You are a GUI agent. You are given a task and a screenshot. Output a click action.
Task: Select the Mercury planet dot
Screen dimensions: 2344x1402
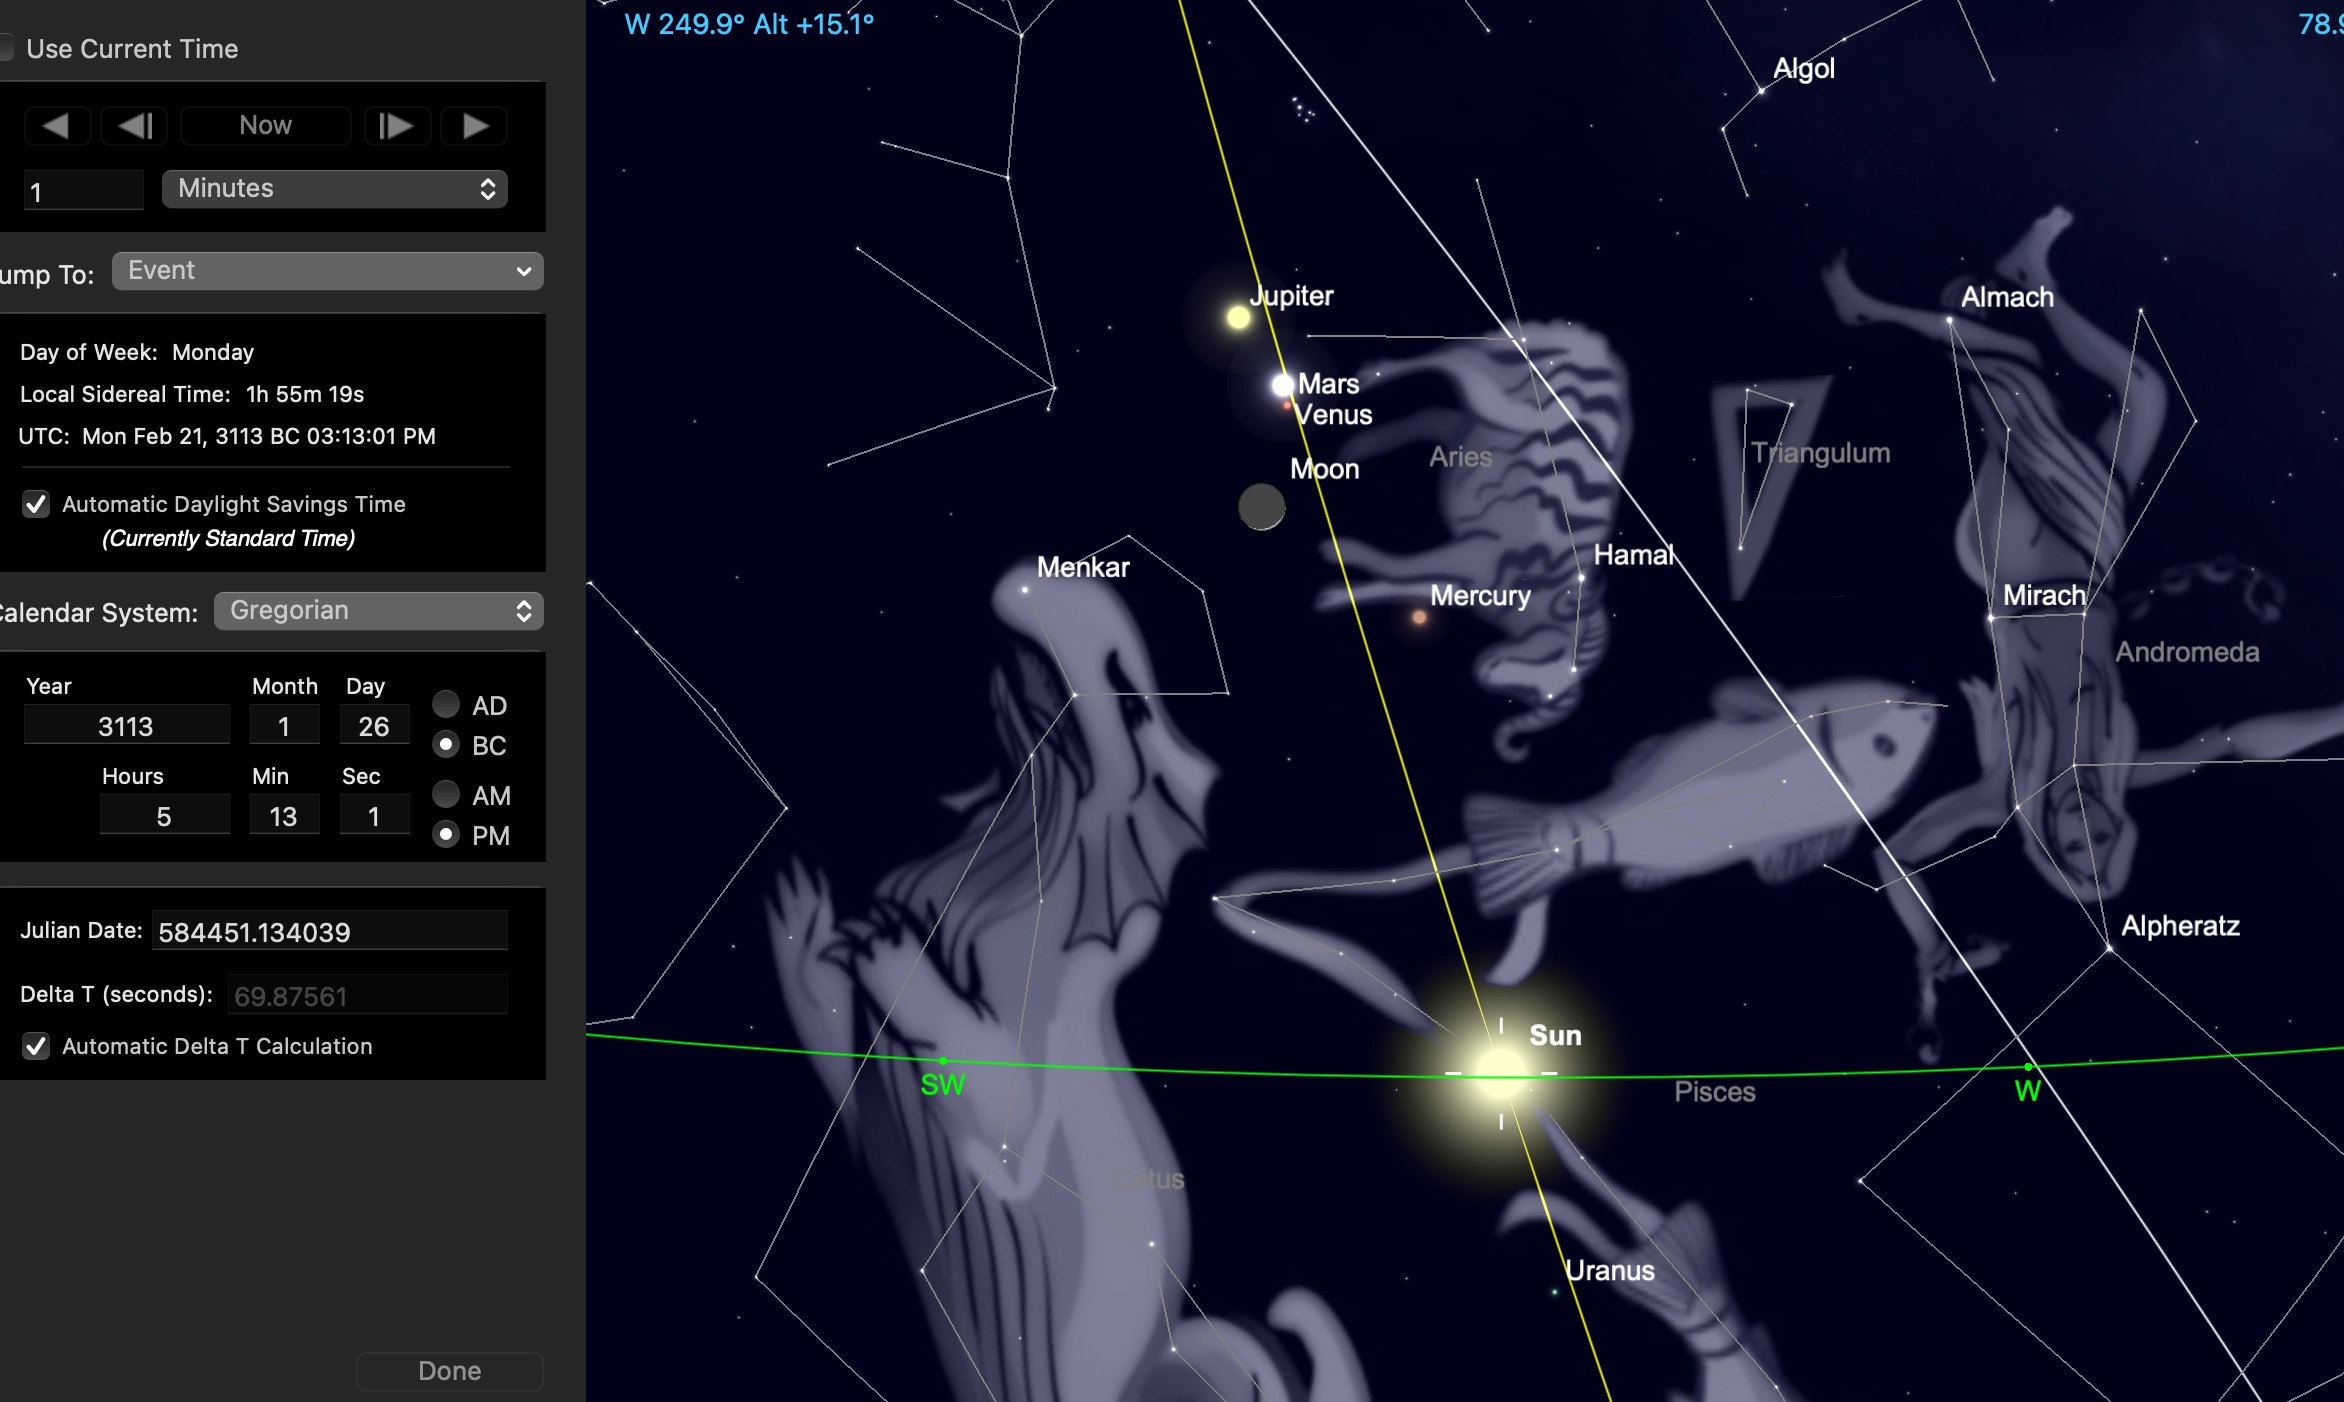point(1418,618)
